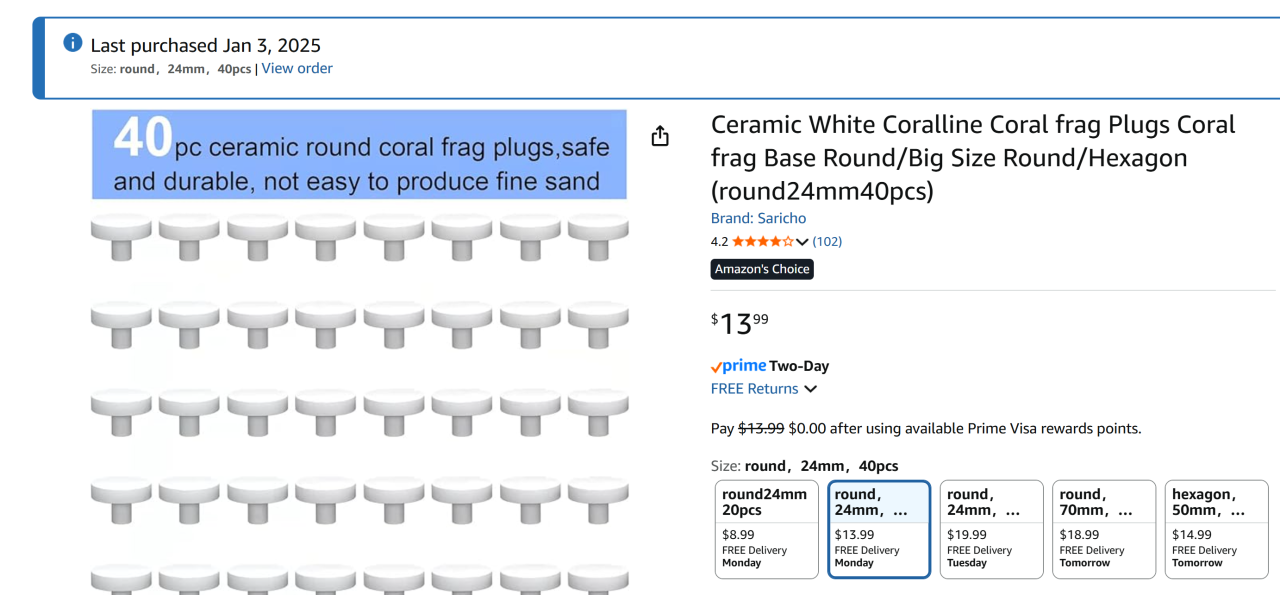This screenshot has height=595, width=1280.
Task: Click the blue info icon in purchase banner
Action: pyautogui.click(x=73, y=43)
